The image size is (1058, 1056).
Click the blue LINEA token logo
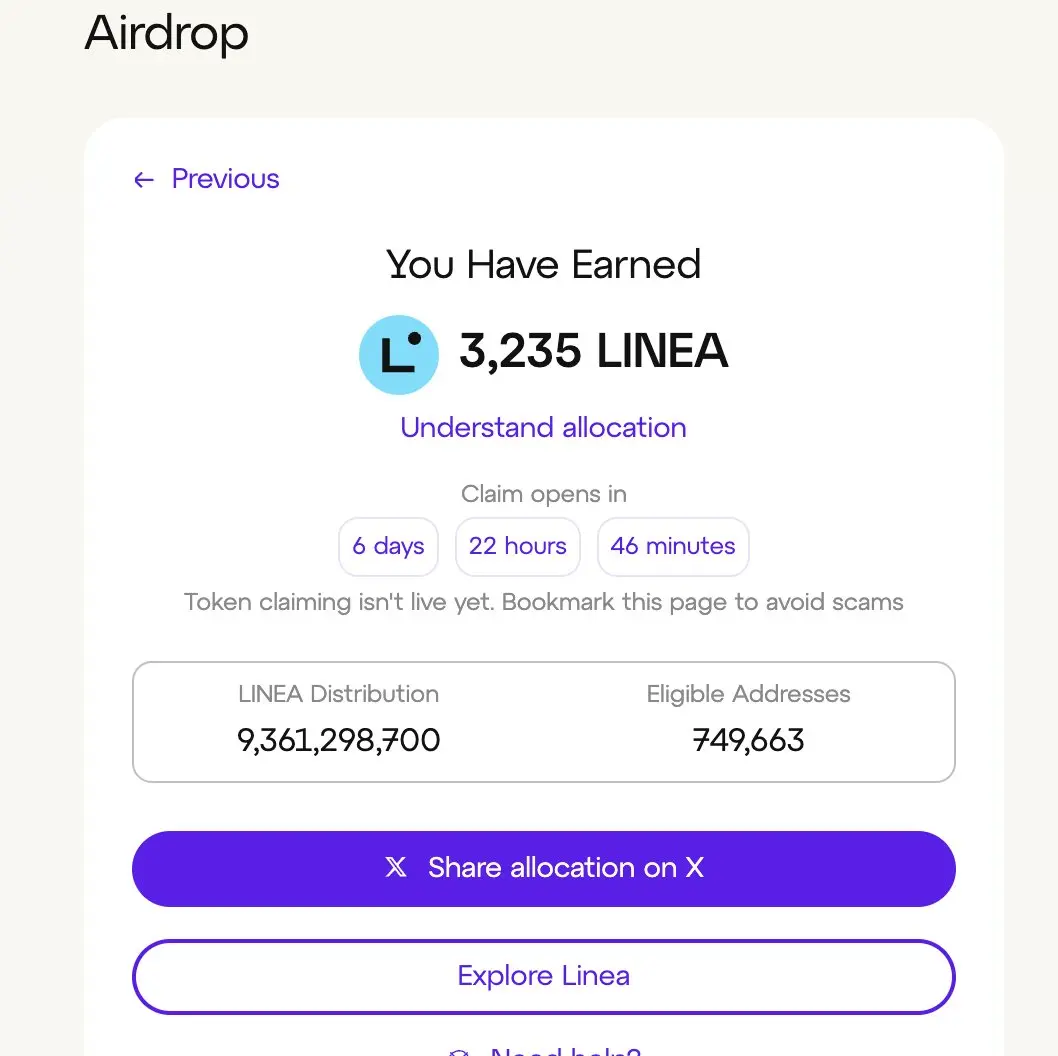pyautogui.click(x=399, y=354)
